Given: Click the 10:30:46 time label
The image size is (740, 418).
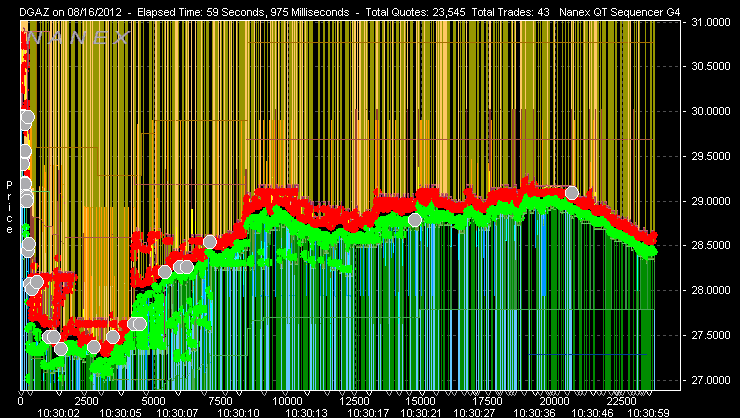Looking at the screenshot, I should click(x=592, y=413).
